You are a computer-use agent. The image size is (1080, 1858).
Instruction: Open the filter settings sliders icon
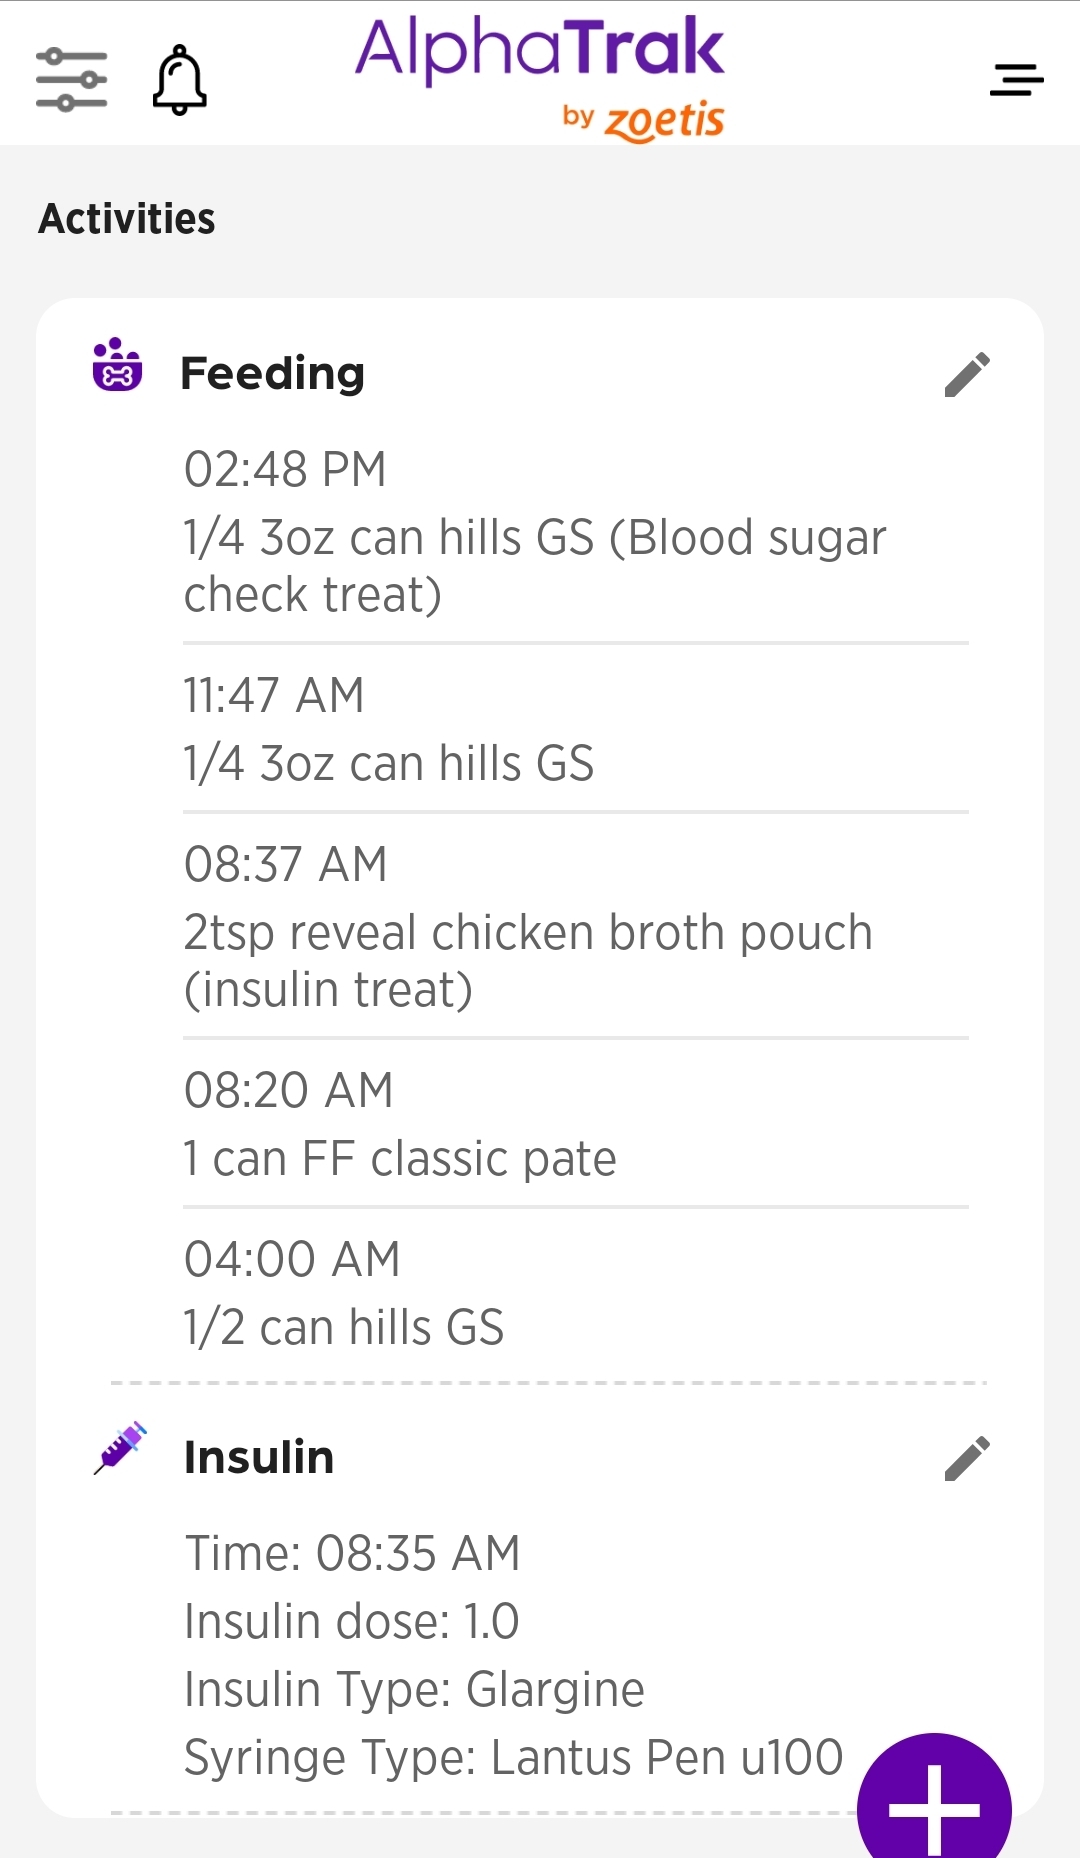click(71, 80)
